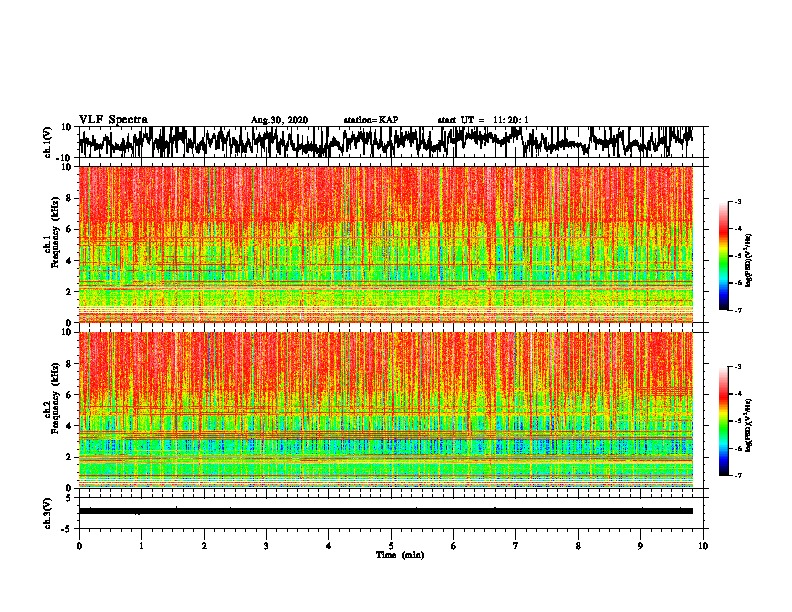The image size is (792, 612).
Task: Click the "VLF Spectra" title text
Action: (x=113, y=119)
